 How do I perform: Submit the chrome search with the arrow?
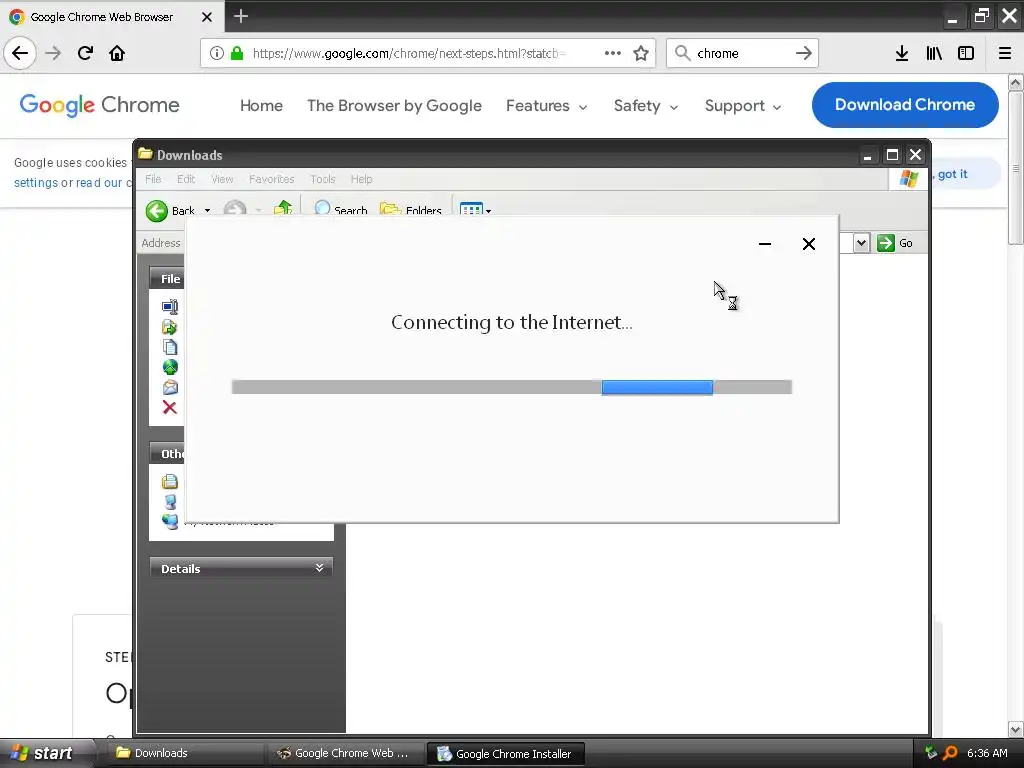coord(804,53)
